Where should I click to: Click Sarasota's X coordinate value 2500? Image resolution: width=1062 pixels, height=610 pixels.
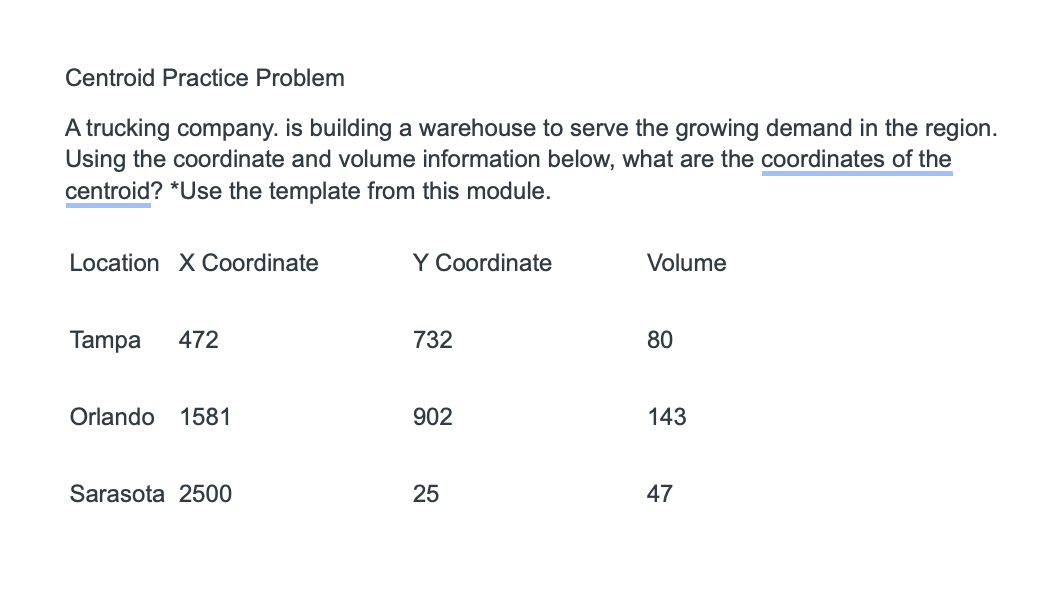pos(205,494)
